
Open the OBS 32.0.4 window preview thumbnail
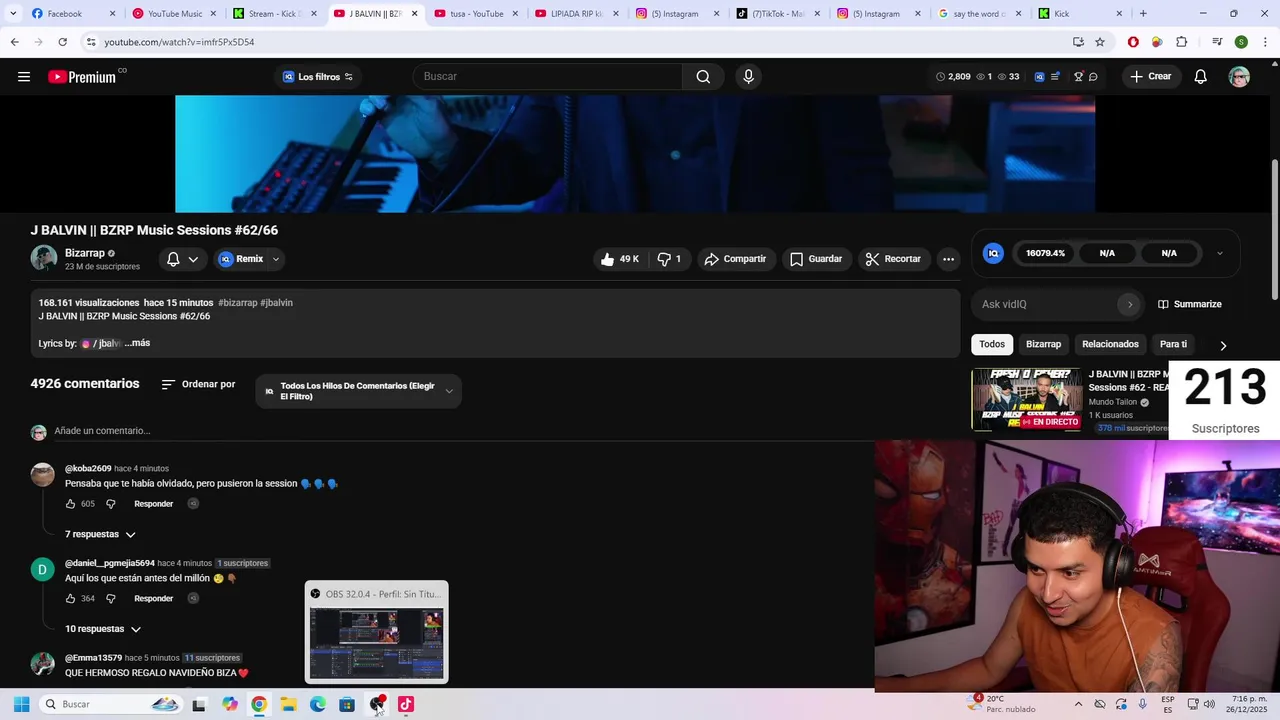click(377, 632)
